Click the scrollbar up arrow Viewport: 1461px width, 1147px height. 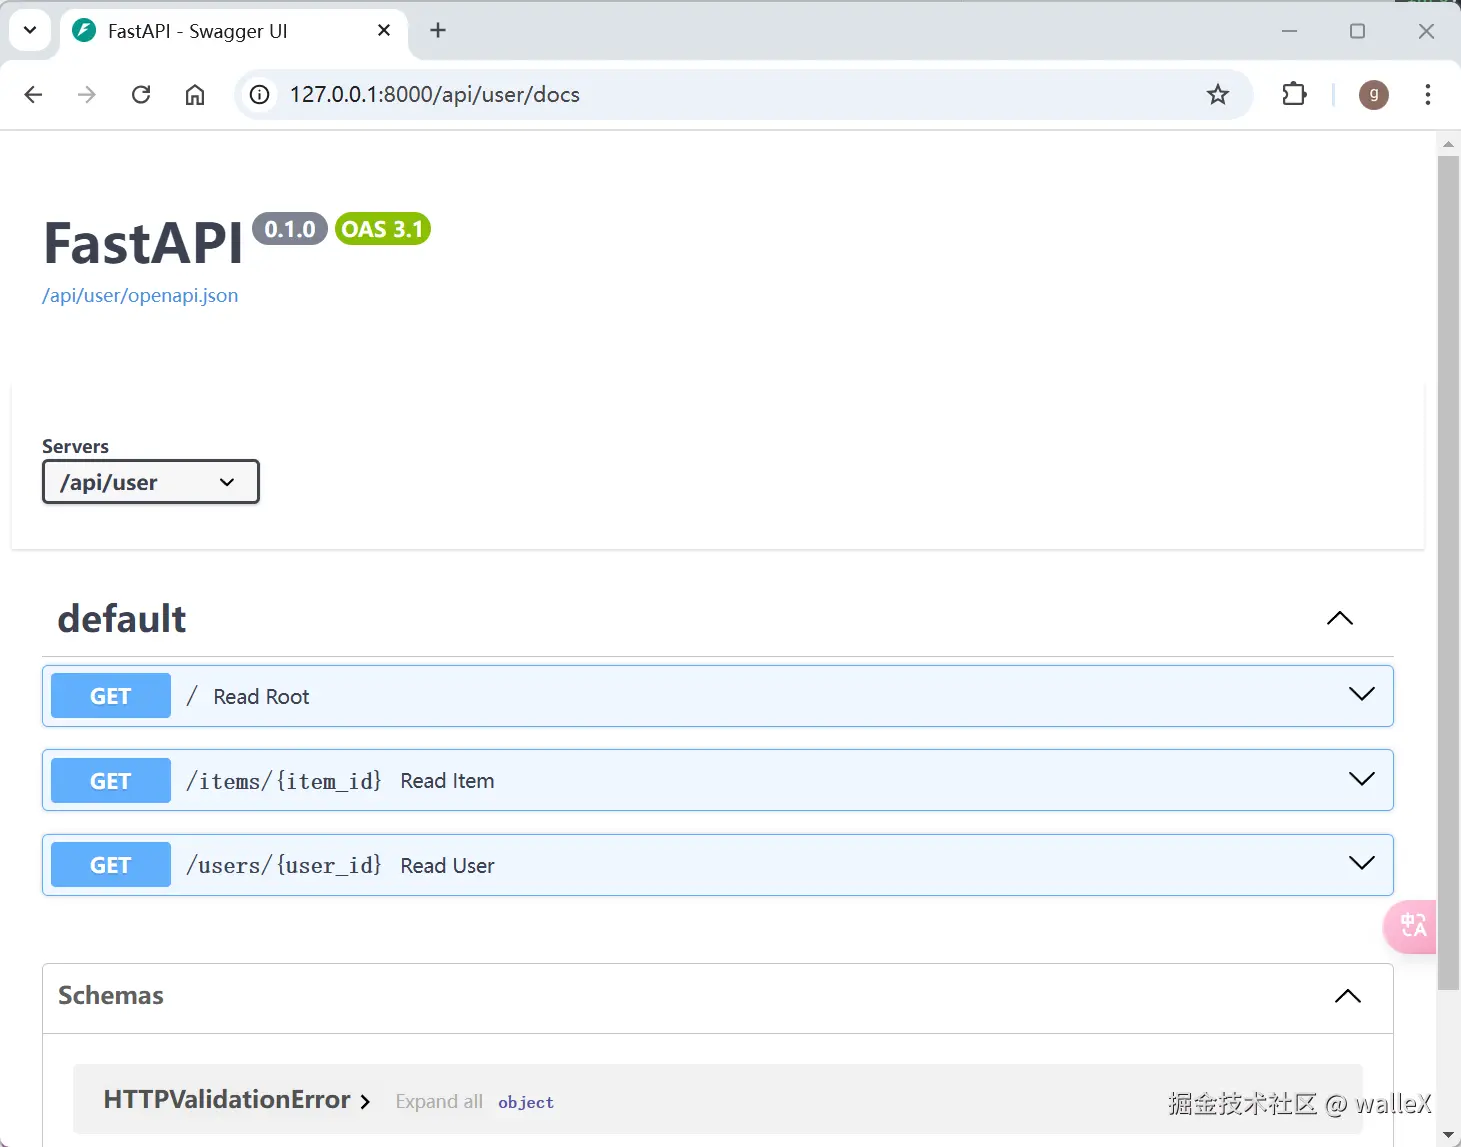[x=1448, y=144]
